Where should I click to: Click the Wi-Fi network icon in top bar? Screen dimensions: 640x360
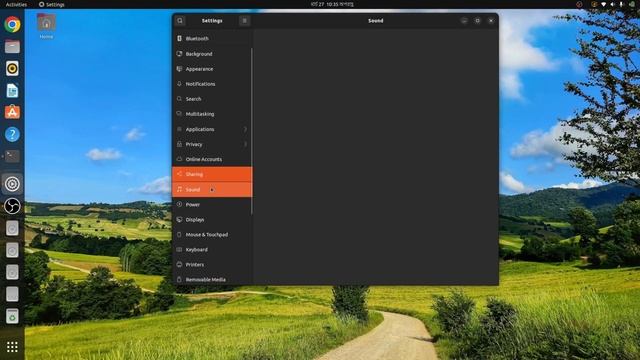point(603,4)
